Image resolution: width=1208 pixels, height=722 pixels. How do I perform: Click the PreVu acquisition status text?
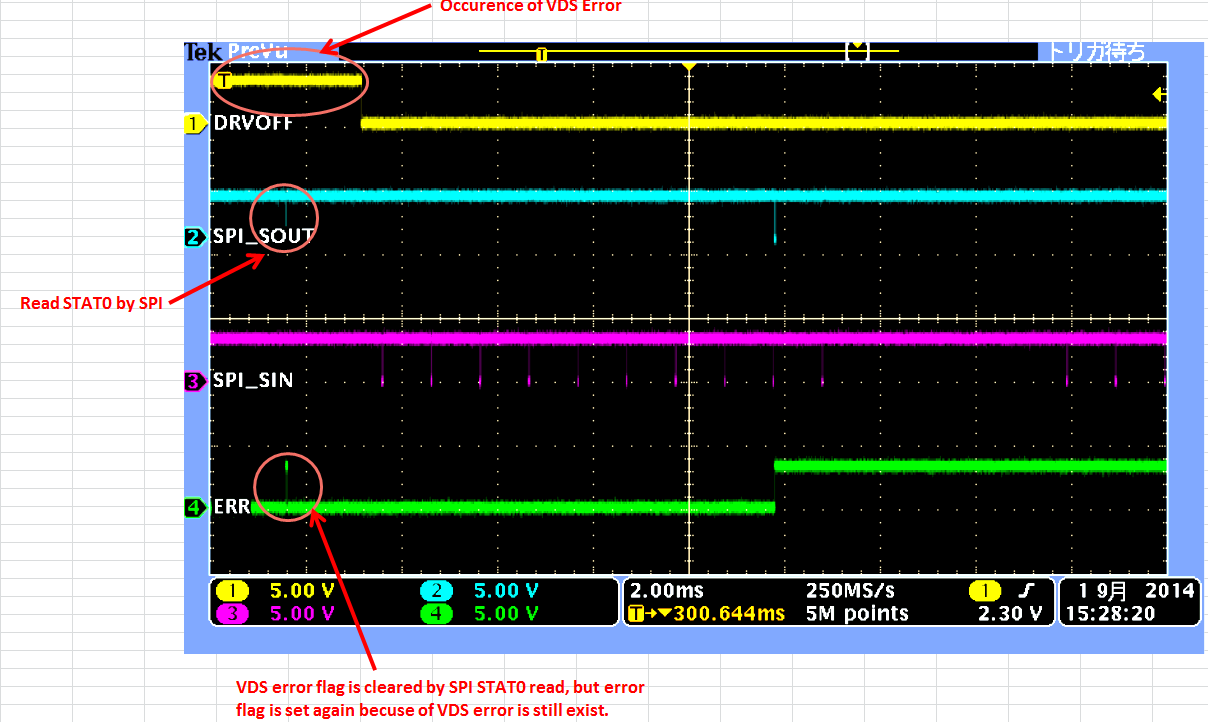point(258,52)
